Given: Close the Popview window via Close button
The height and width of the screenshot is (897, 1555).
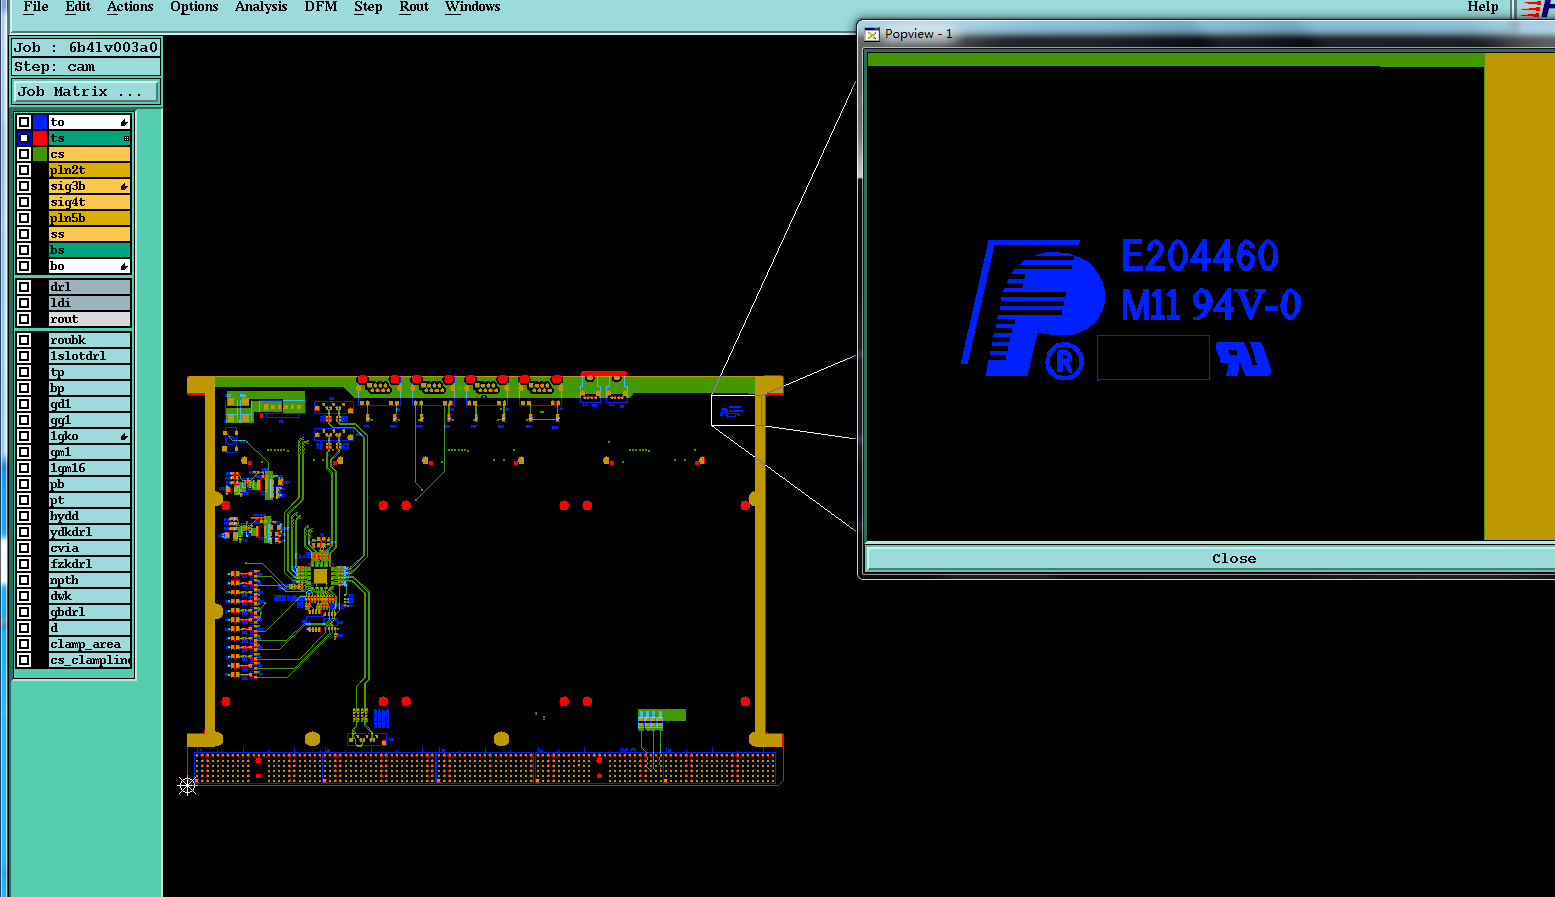Looking at the screenshot, I should (1210, 558).
